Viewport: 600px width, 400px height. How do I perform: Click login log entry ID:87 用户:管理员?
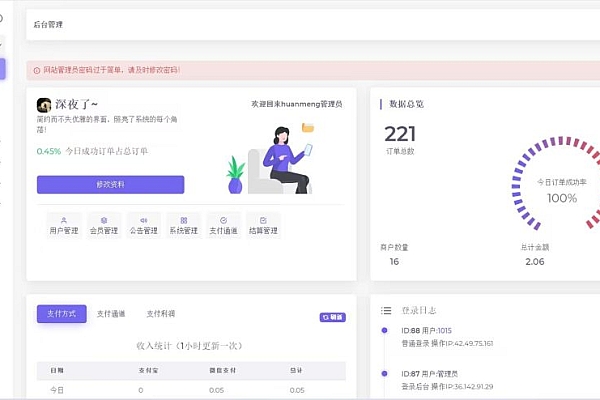[x=429, y=374]
